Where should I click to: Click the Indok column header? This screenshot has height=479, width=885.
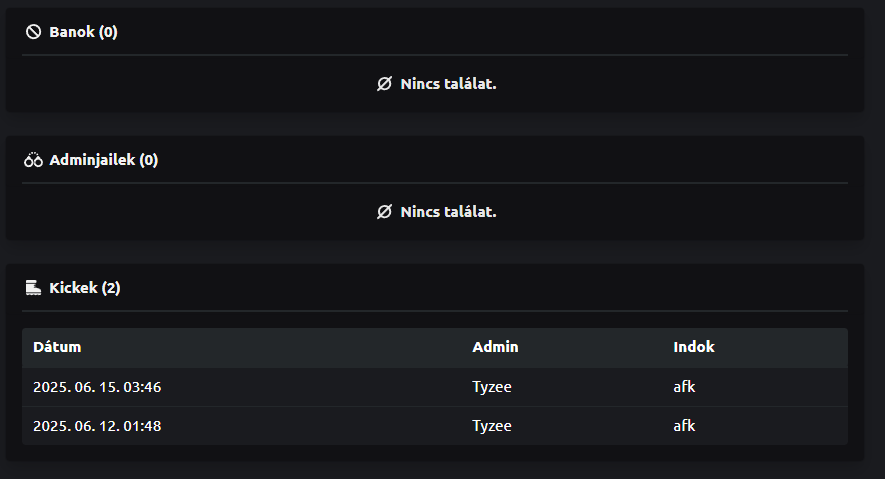(694, 347)
